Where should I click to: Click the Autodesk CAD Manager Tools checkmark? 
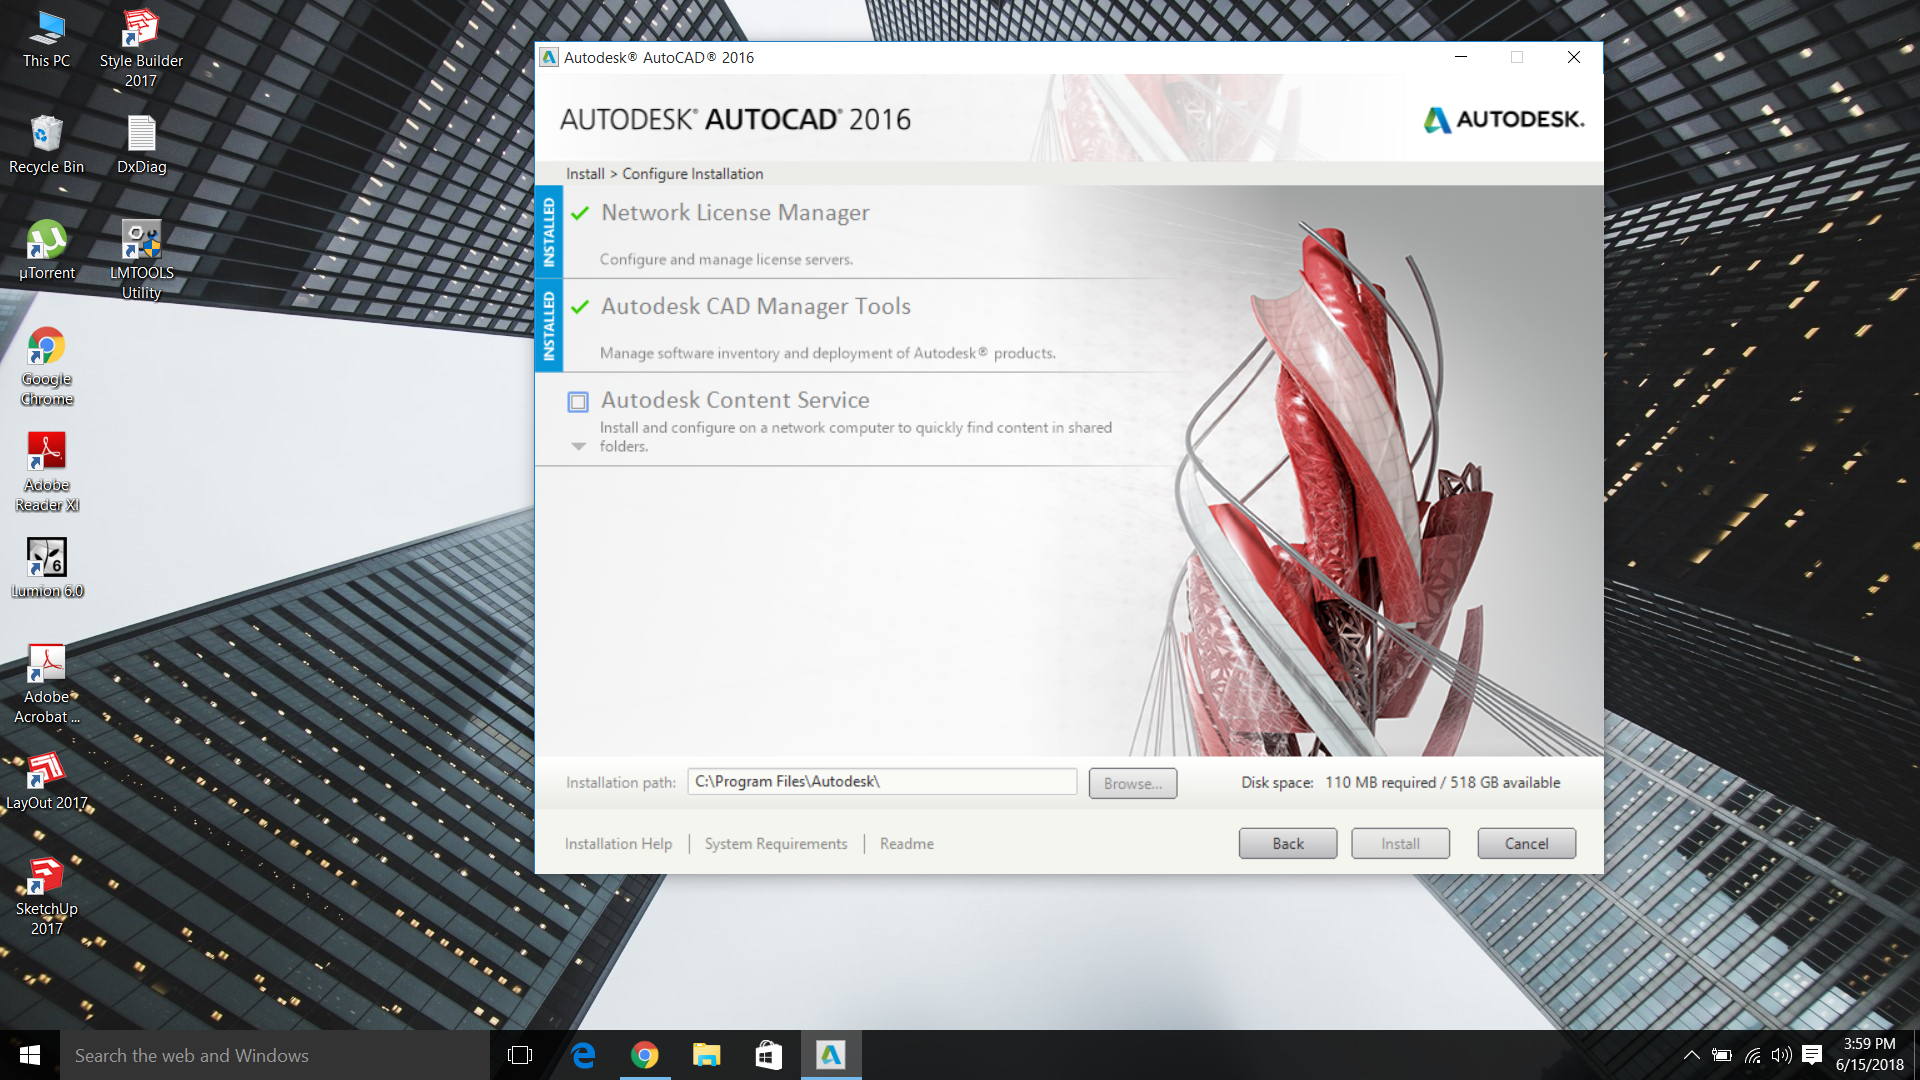pyautogui.click(x=580, y=307)
